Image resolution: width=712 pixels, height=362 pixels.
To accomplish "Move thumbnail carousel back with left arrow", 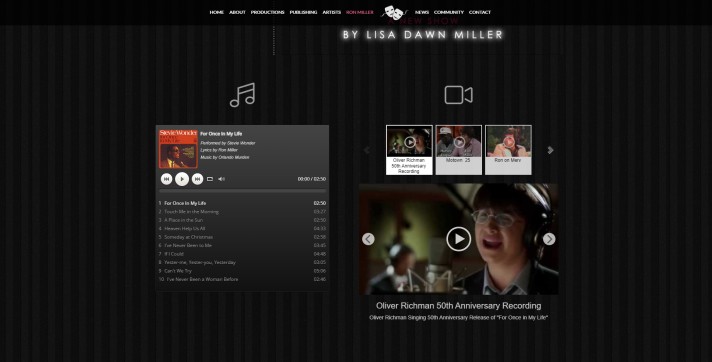I will pos(366,150).
